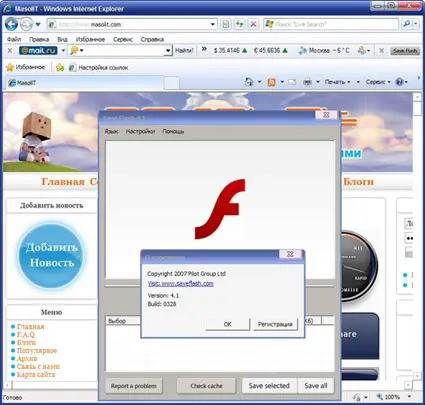Open the mail.ru toolbar settings icon

click(x=361, y=50)
